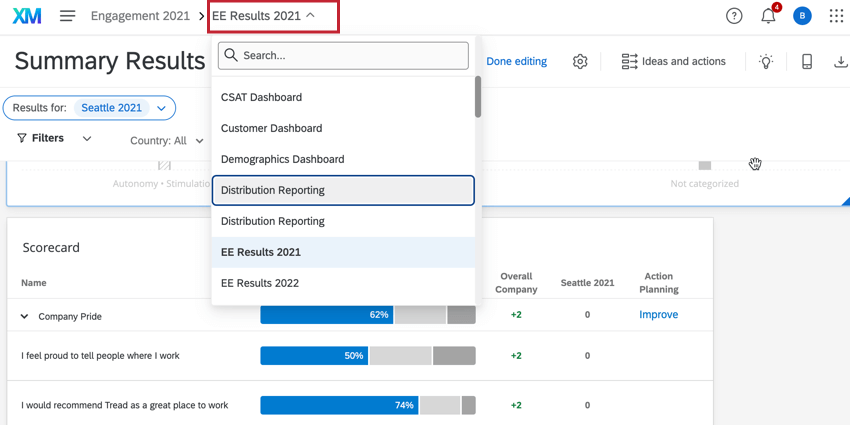Click the user account avatar
The height and width of the screenshot is (425, 850).
[802, 16]
